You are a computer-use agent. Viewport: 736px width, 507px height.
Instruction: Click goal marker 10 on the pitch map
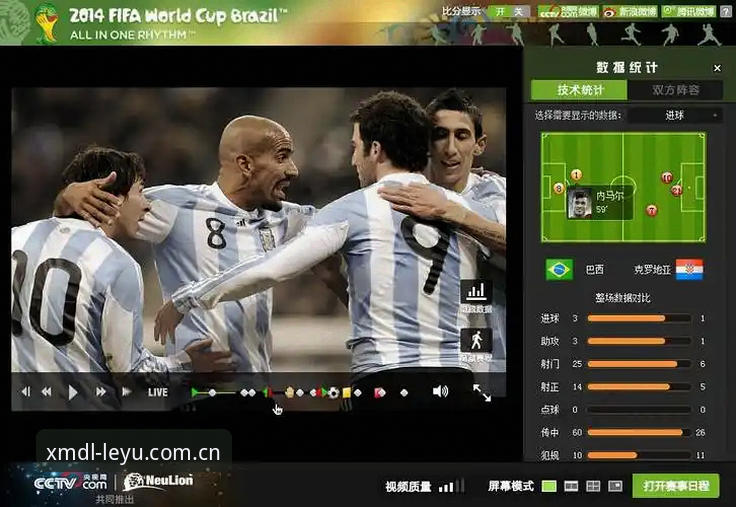point(667,177)
